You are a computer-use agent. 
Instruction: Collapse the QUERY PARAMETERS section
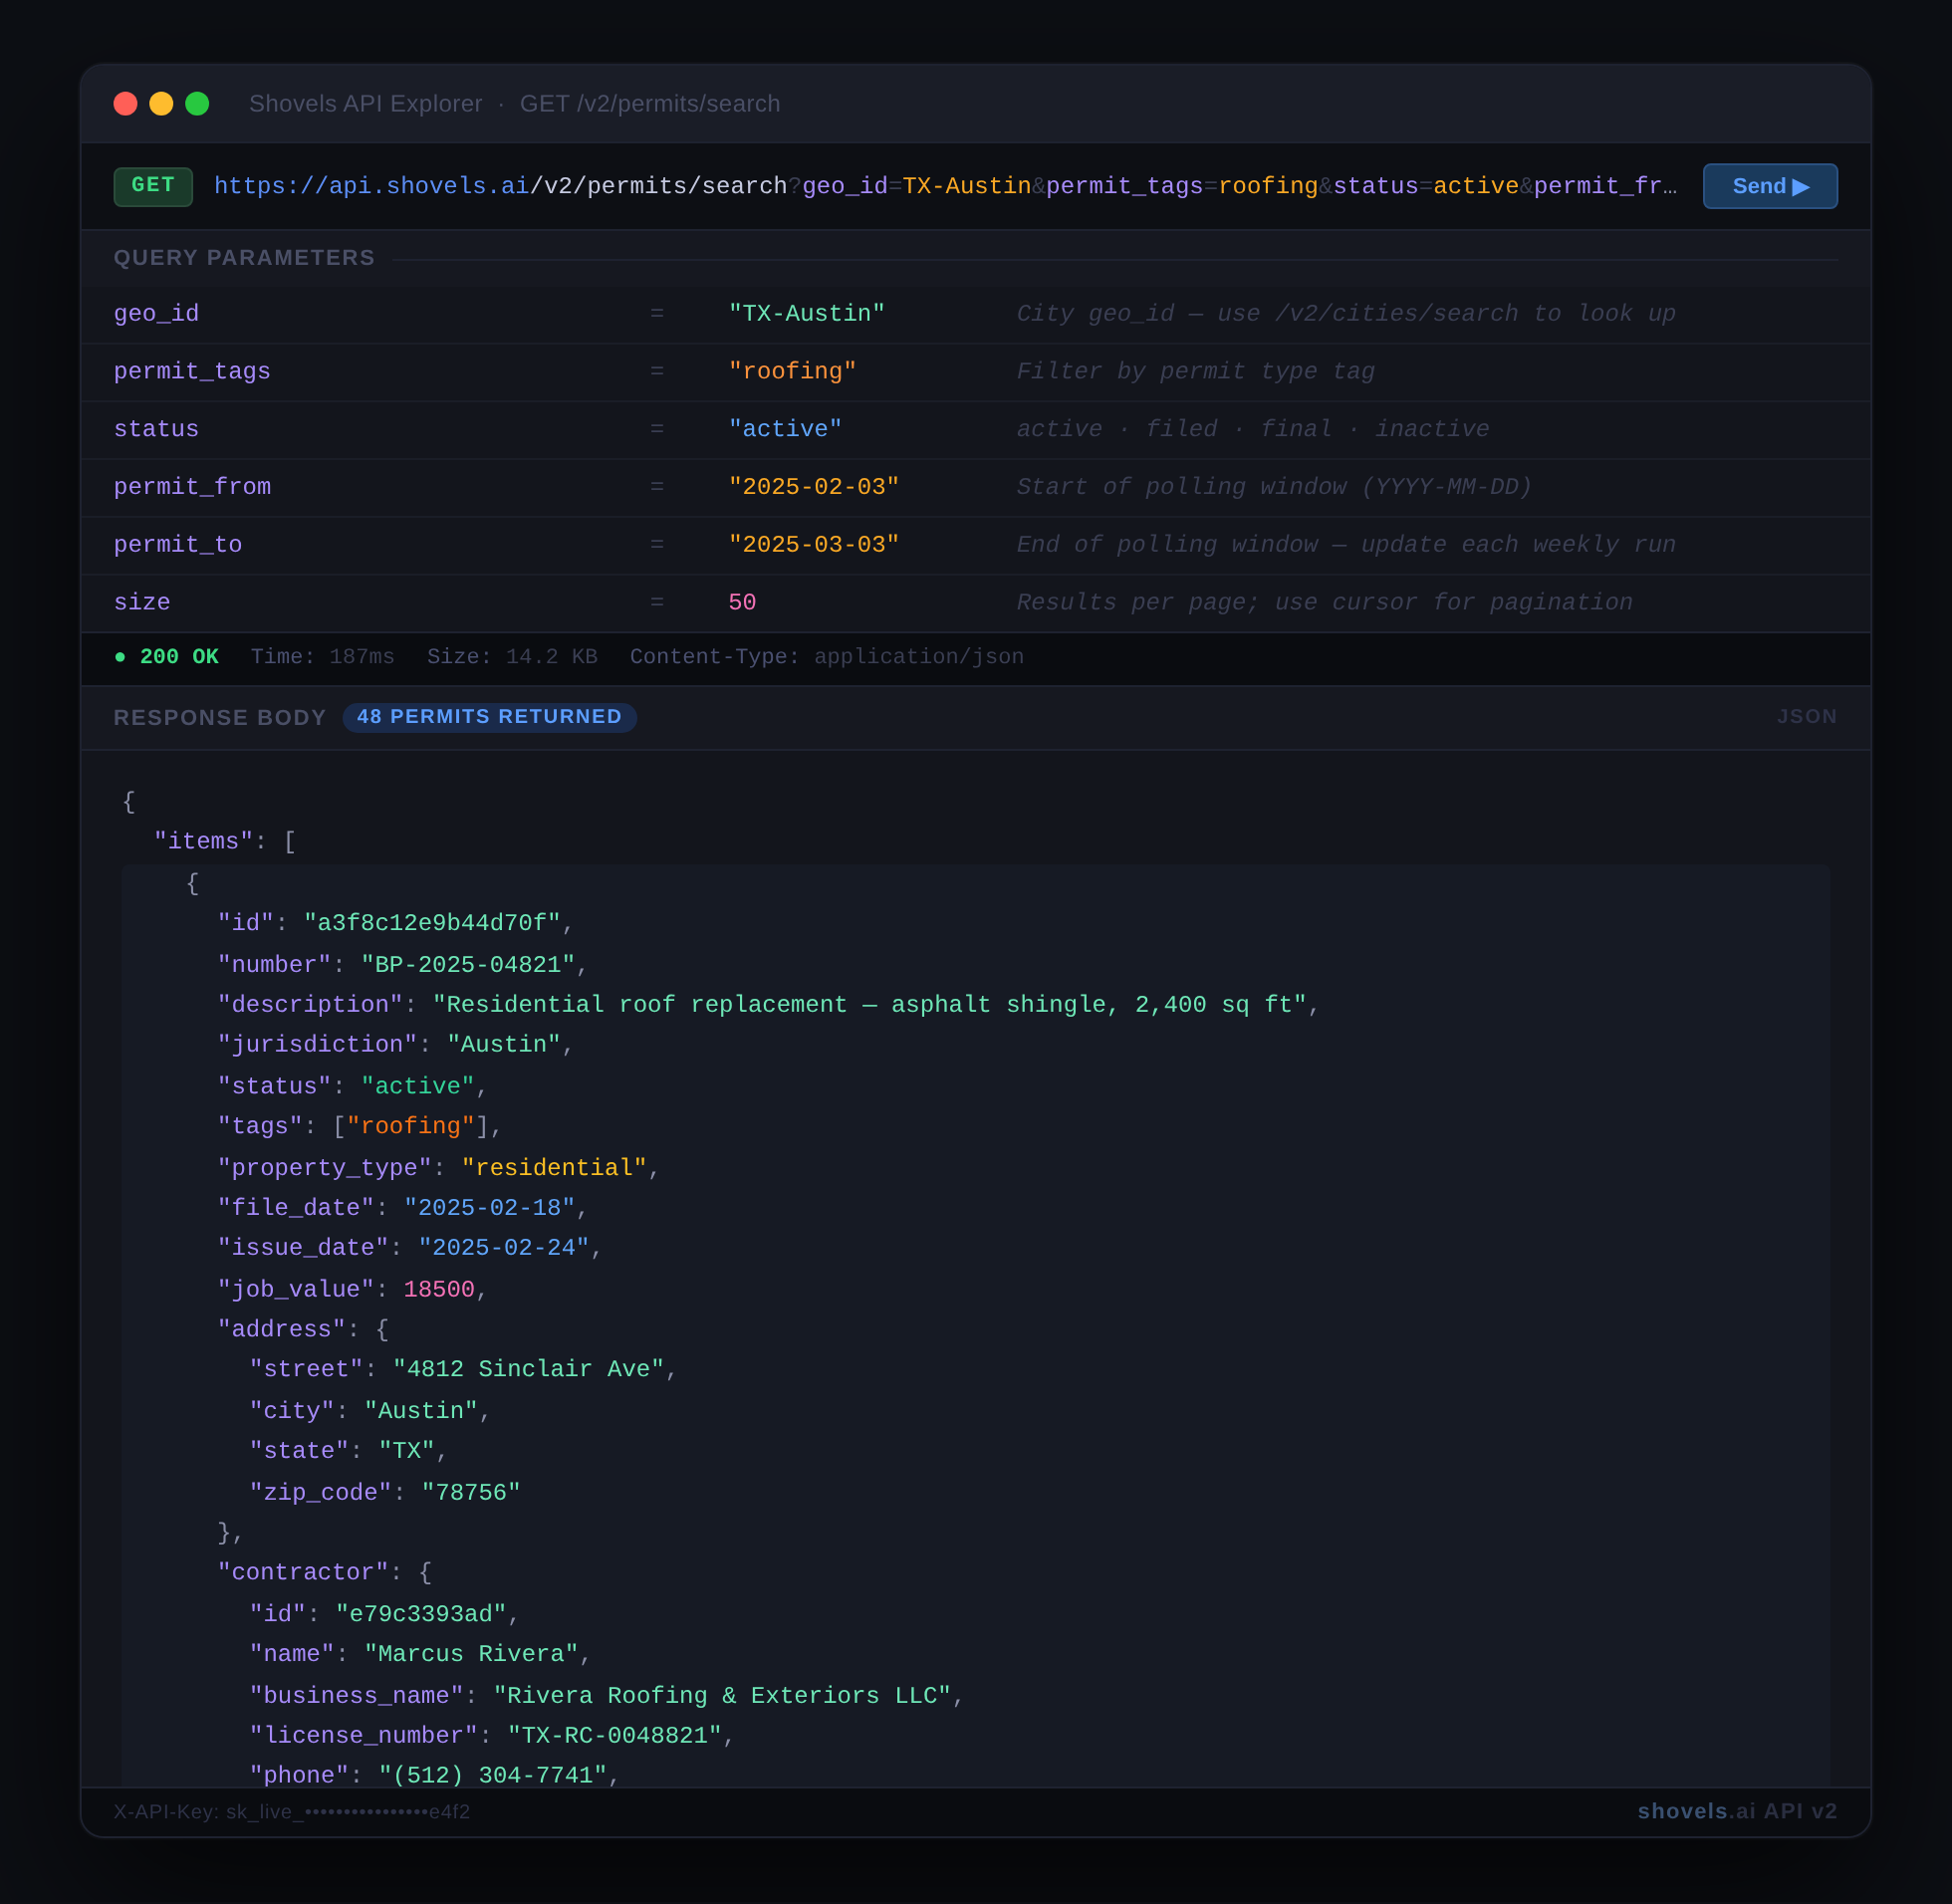coord(244,257)
